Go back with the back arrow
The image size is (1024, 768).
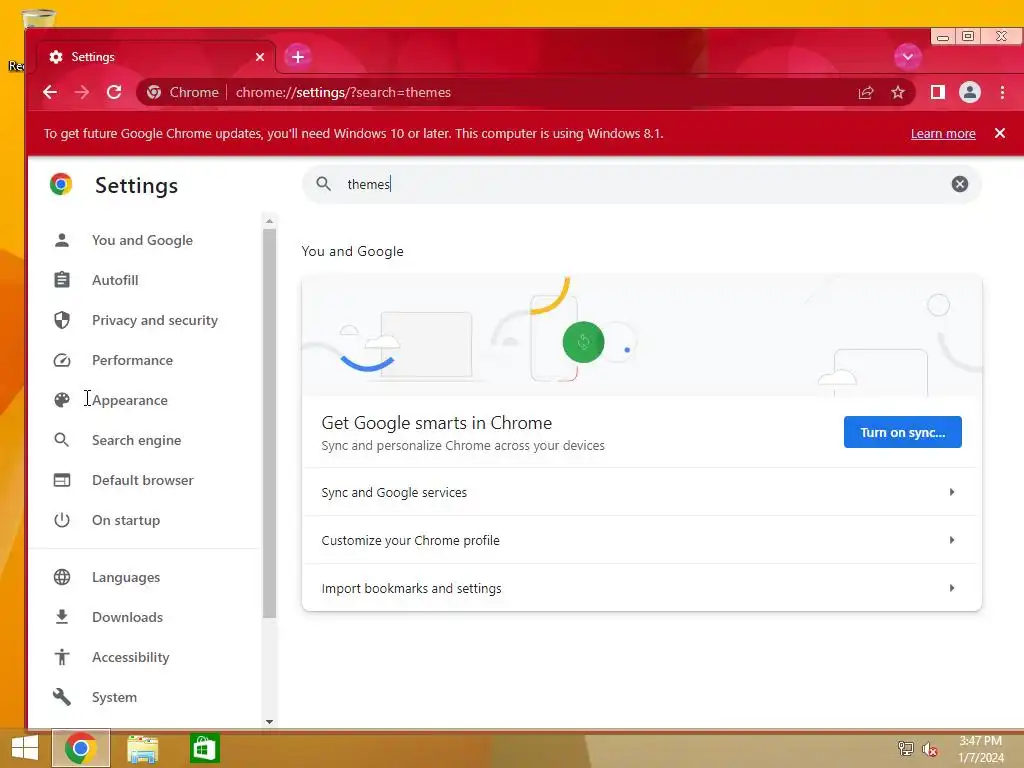[x=50, y=92]
